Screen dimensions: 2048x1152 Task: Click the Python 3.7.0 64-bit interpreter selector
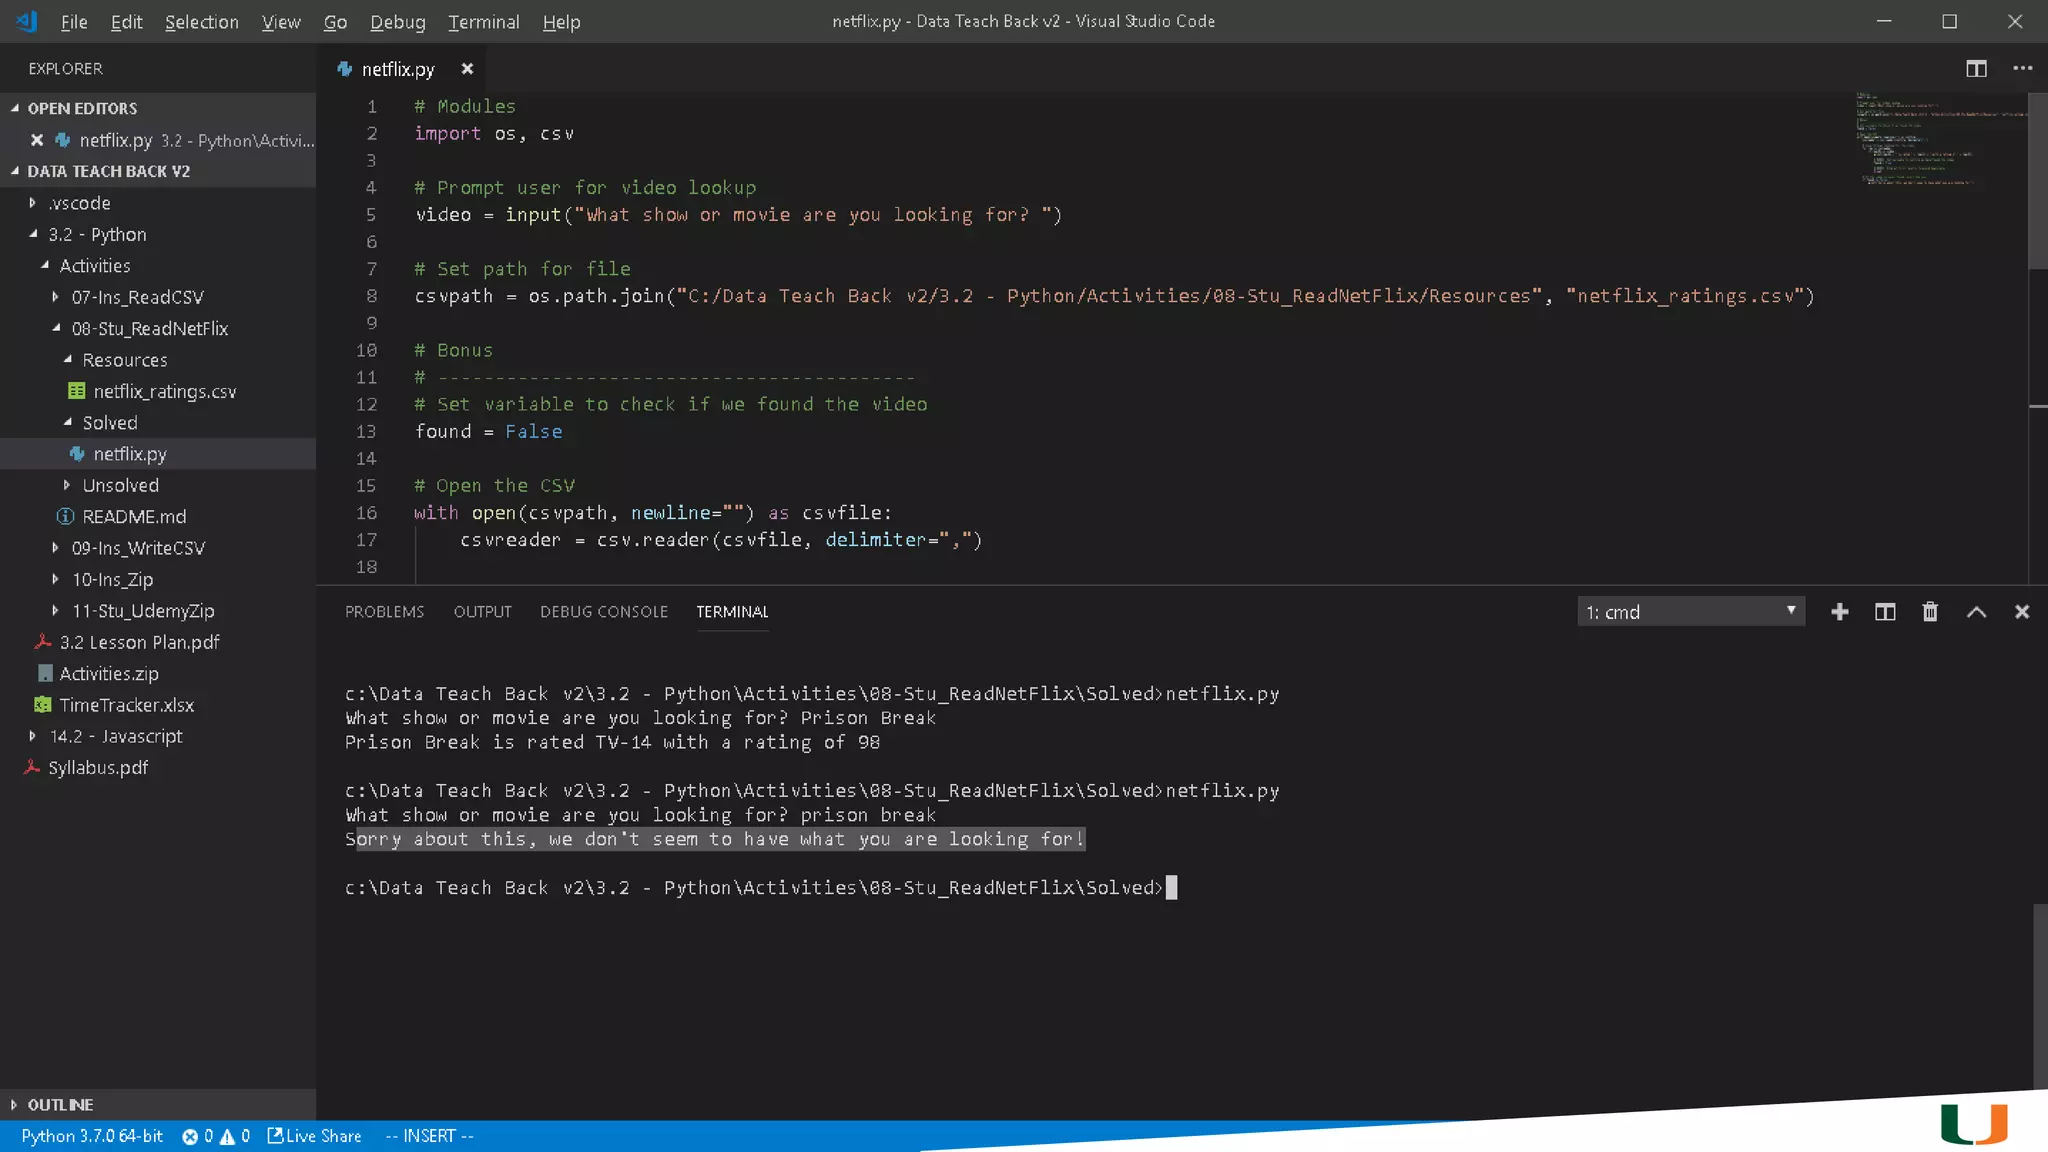92,1136
